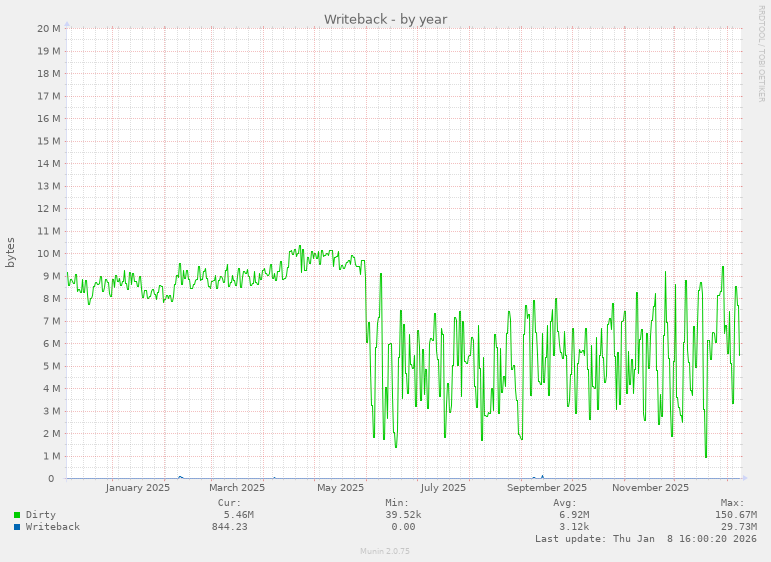Screen dimensions: 771x562
Task: Click the Writeback average value 3.12k
Action: 574,527
